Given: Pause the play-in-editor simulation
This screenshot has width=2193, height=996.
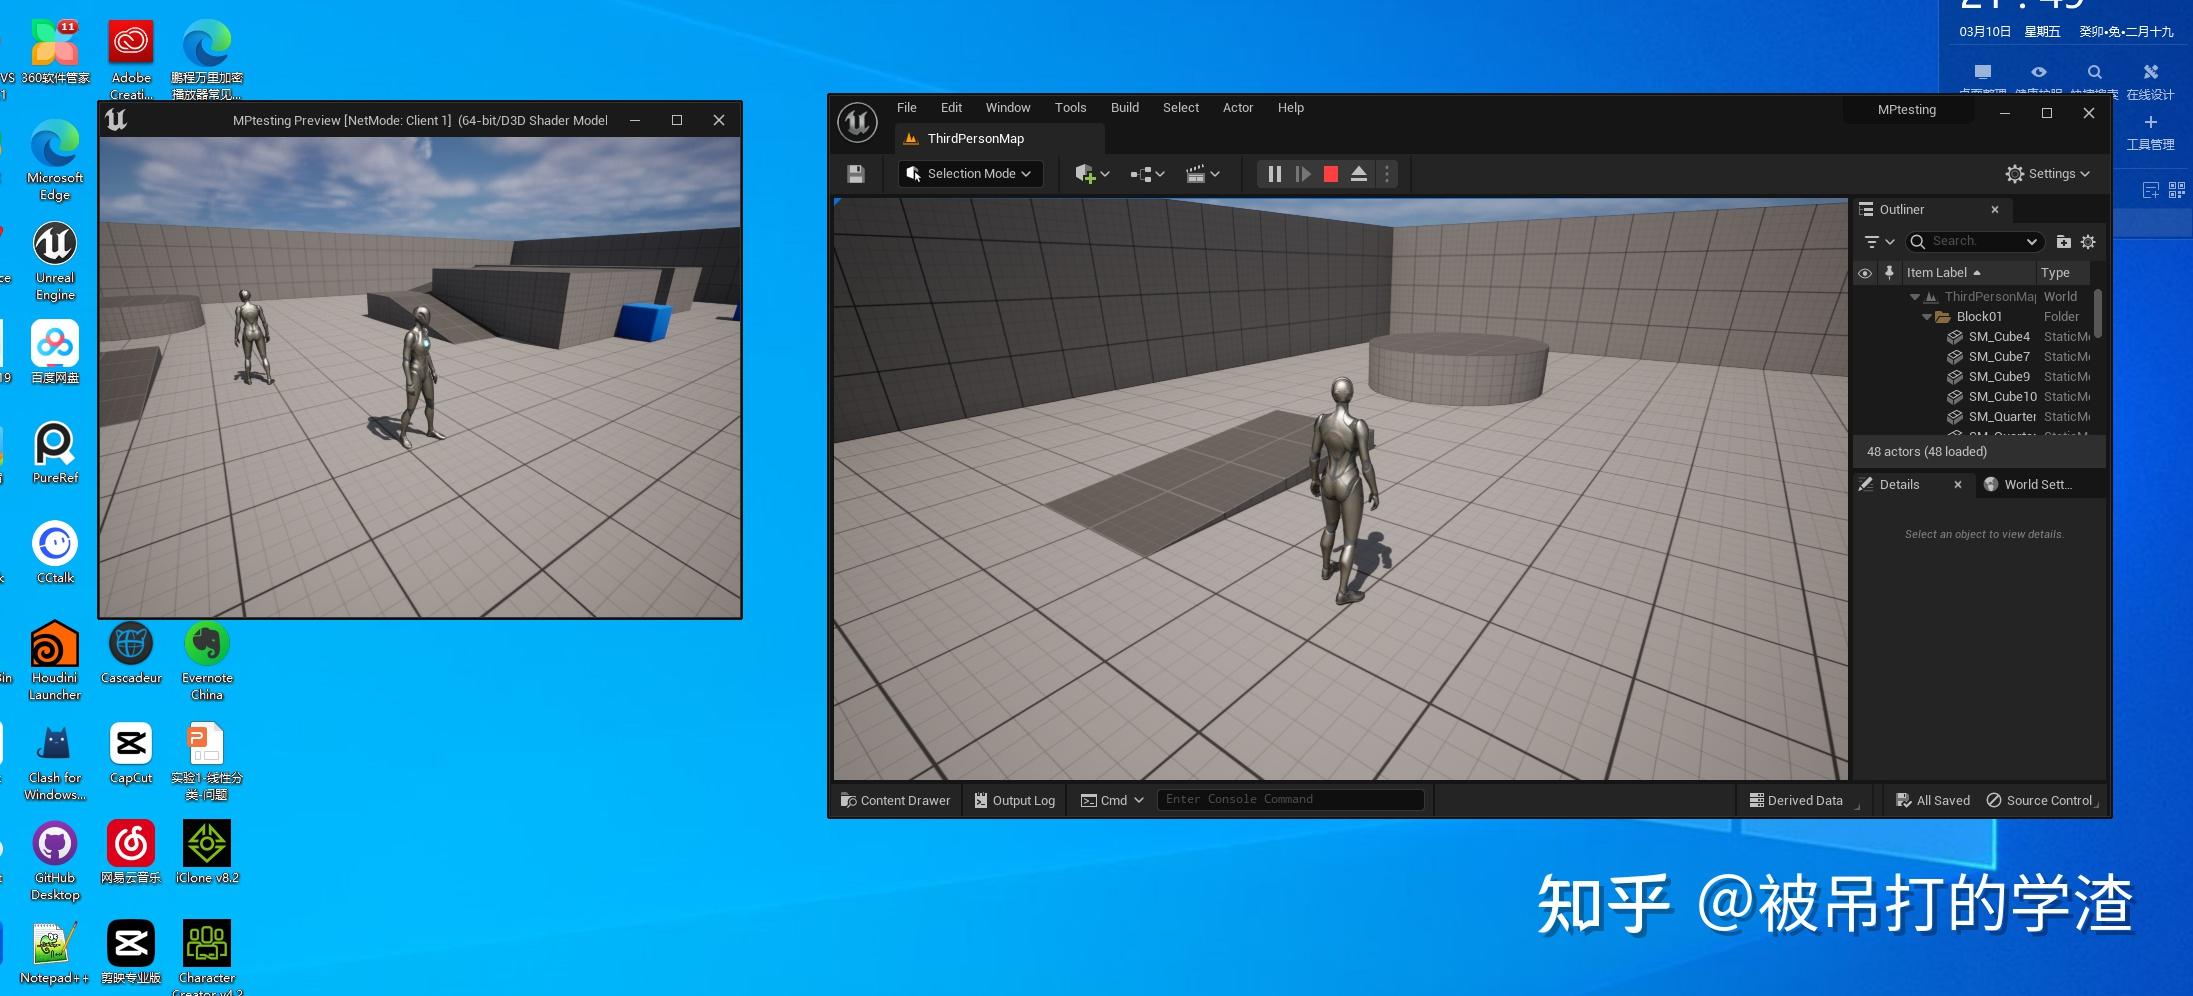Looking at the screenshot, I should (x=1274, y=174).
